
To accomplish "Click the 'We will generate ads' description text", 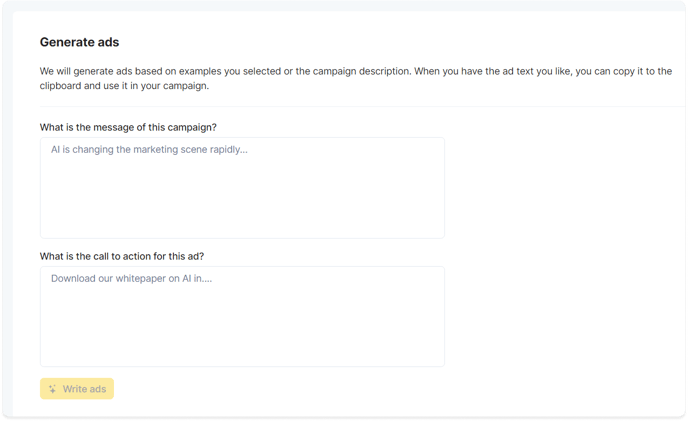I will click(x=356, y=78).
